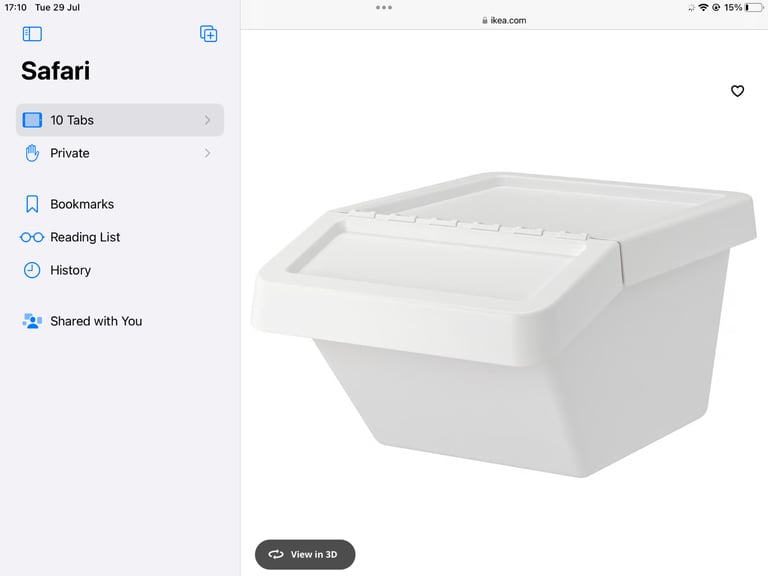Open the Reading List label
Image resolution: width=768 pixels, height=576 pixels.
85,237
